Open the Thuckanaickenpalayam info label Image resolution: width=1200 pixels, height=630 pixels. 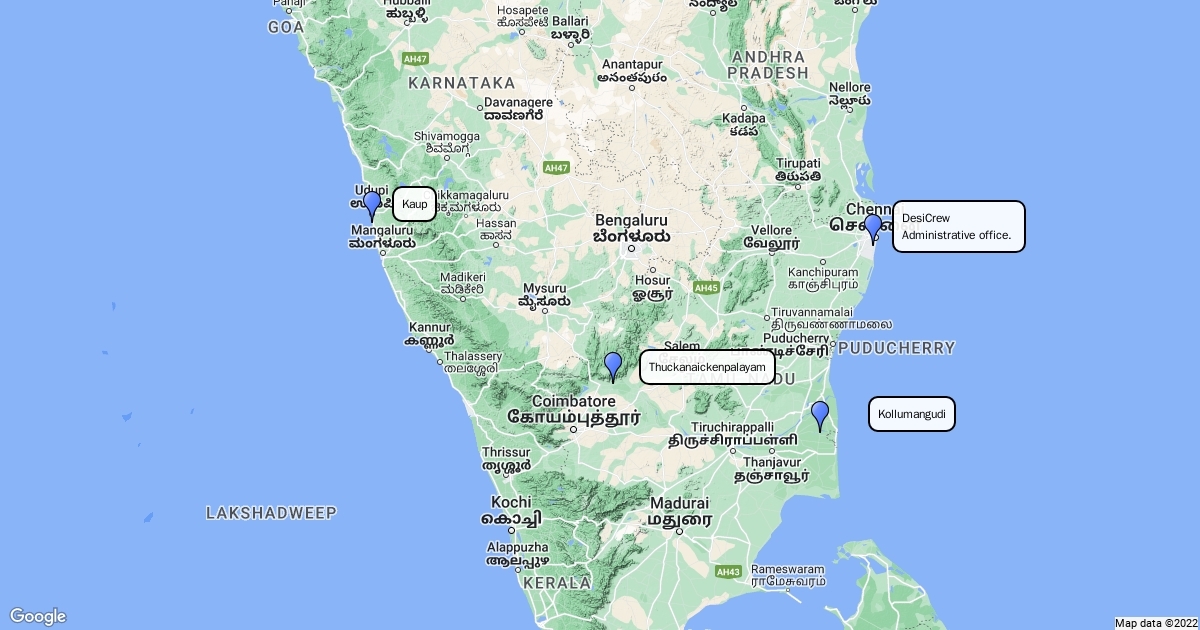pyautogui.click(x=707, y=367)
